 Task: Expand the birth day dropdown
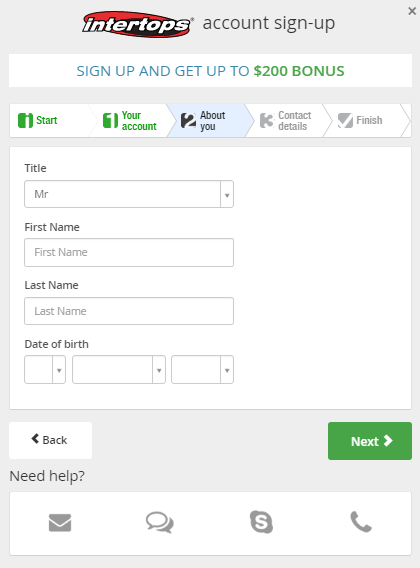[x=45, y=369]
